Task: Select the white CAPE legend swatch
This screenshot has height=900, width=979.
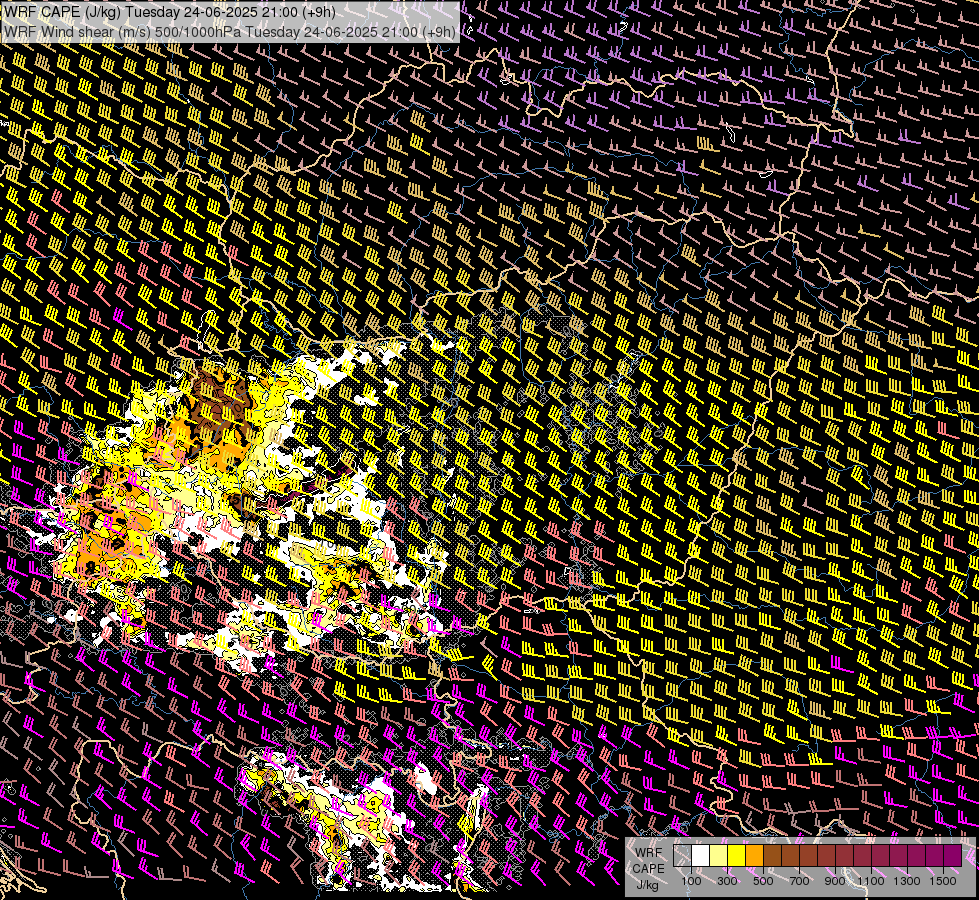Action: point(701,856)
